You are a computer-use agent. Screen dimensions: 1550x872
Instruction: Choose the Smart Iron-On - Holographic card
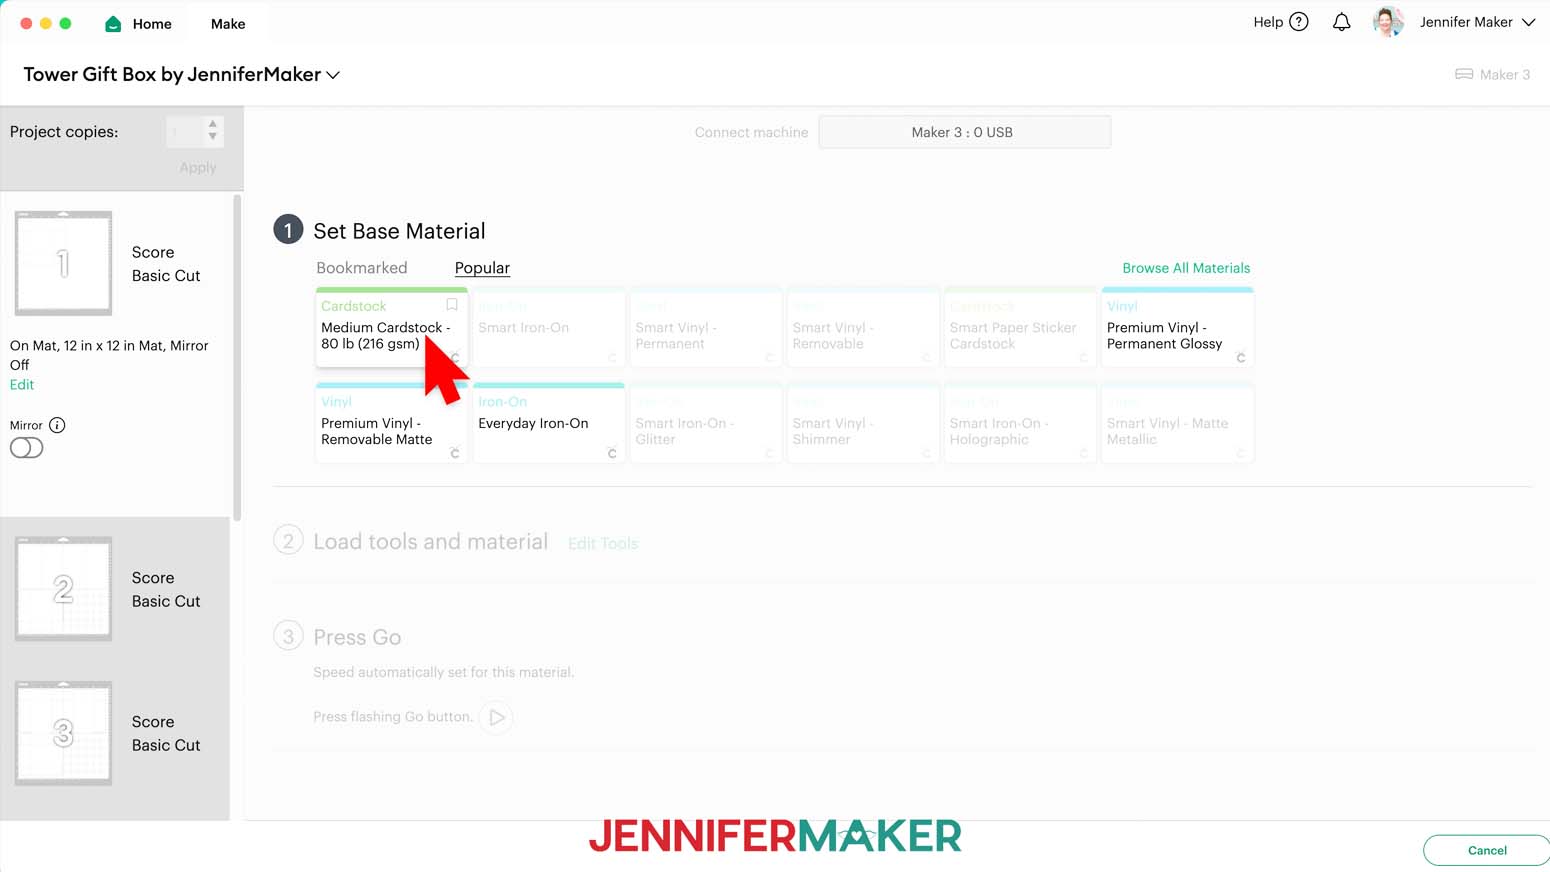[x=1020, y=423]
